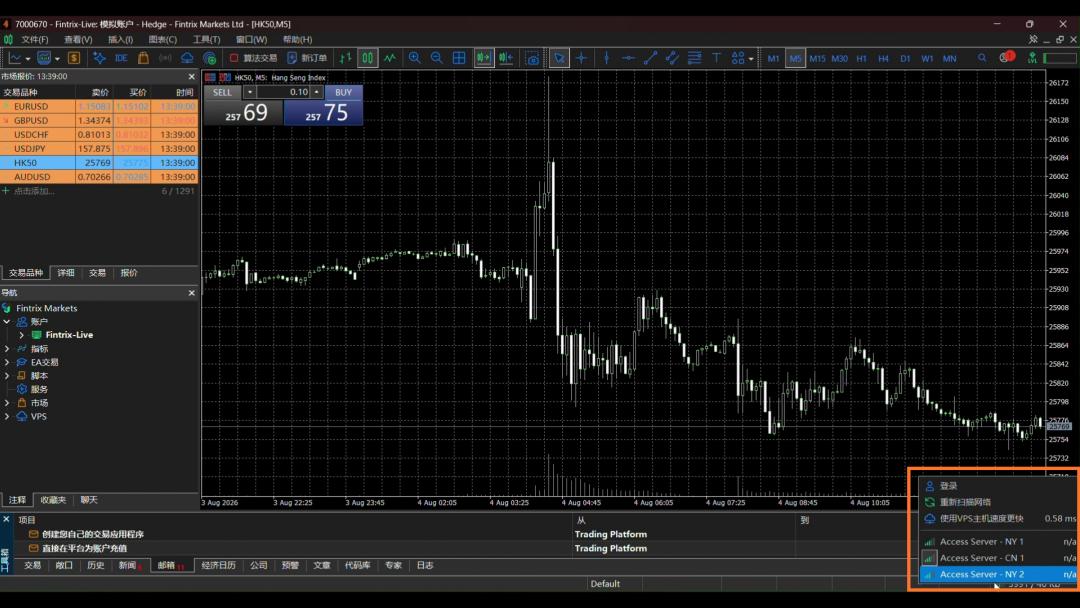Expand the EA交易 node
The image size is (1080, 608).
(x=7, y=362)
